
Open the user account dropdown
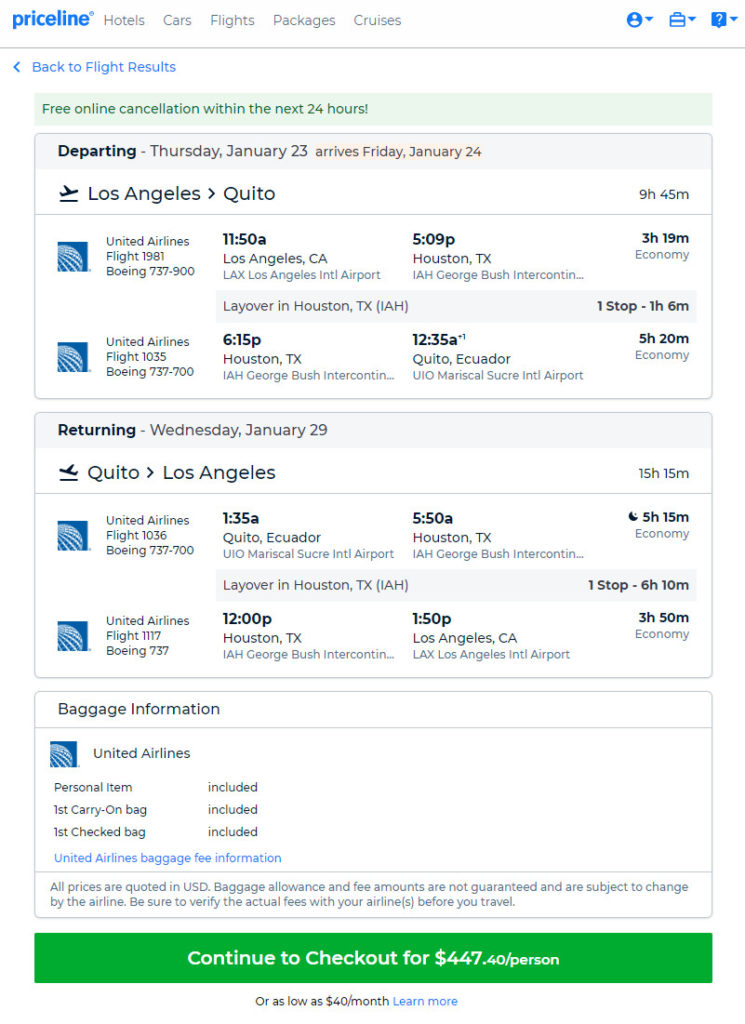tap(639, 20)
